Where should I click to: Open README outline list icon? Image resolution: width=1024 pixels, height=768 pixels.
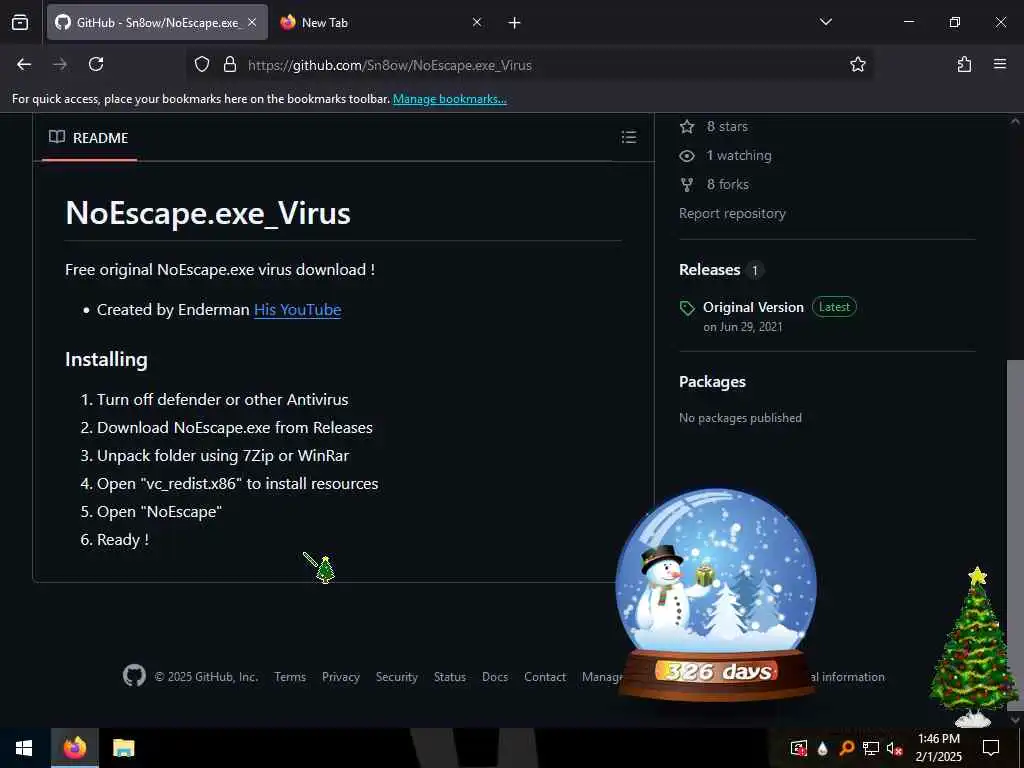(629, 137)
